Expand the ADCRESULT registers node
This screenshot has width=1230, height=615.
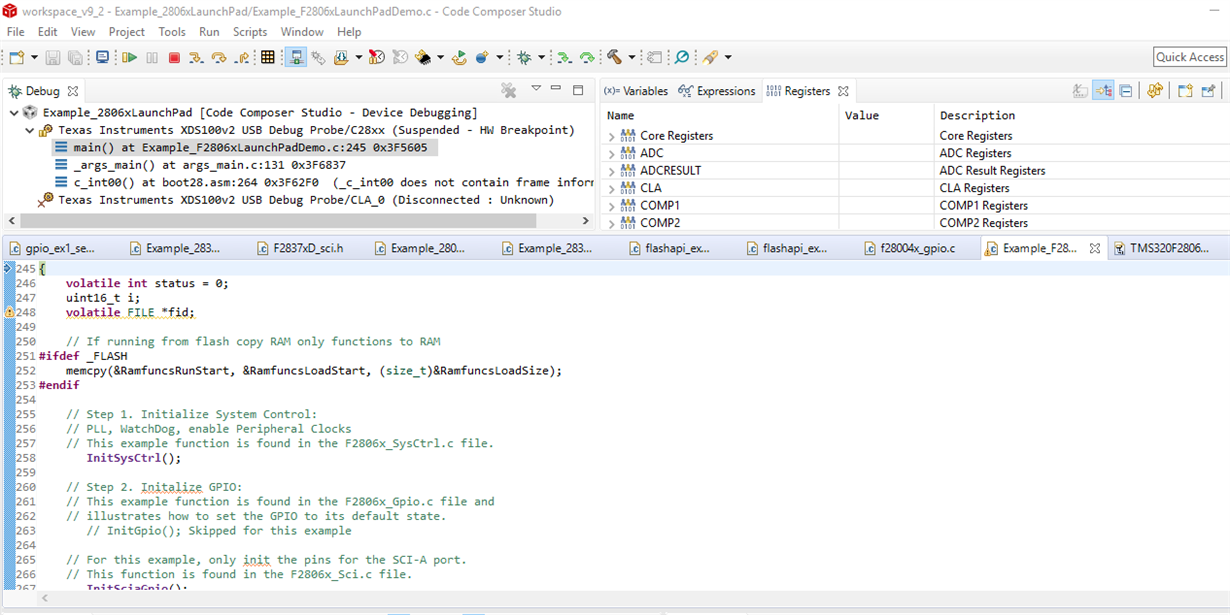point(612,171)
